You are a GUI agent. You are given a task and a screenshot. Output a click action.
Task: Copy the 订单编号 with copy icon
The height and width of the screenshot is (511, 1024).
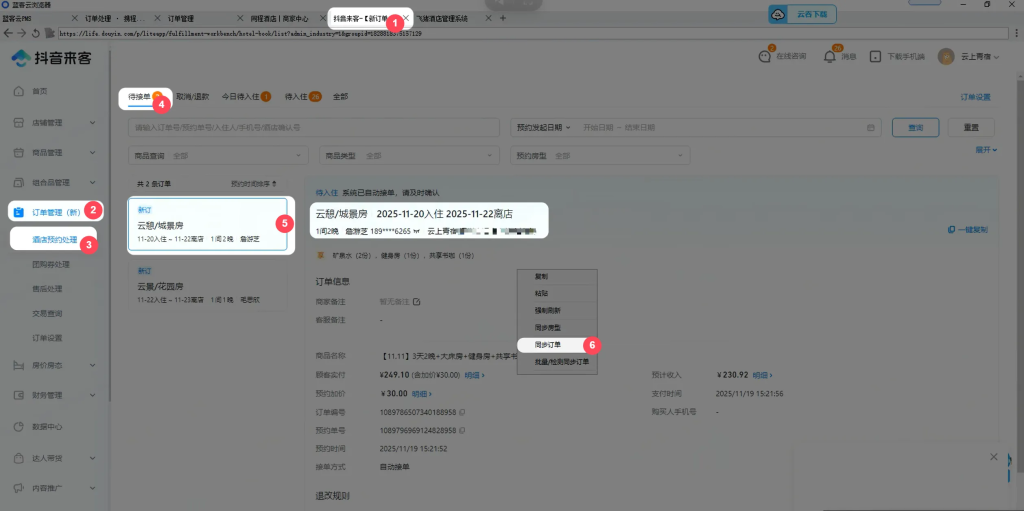(461, 412)
